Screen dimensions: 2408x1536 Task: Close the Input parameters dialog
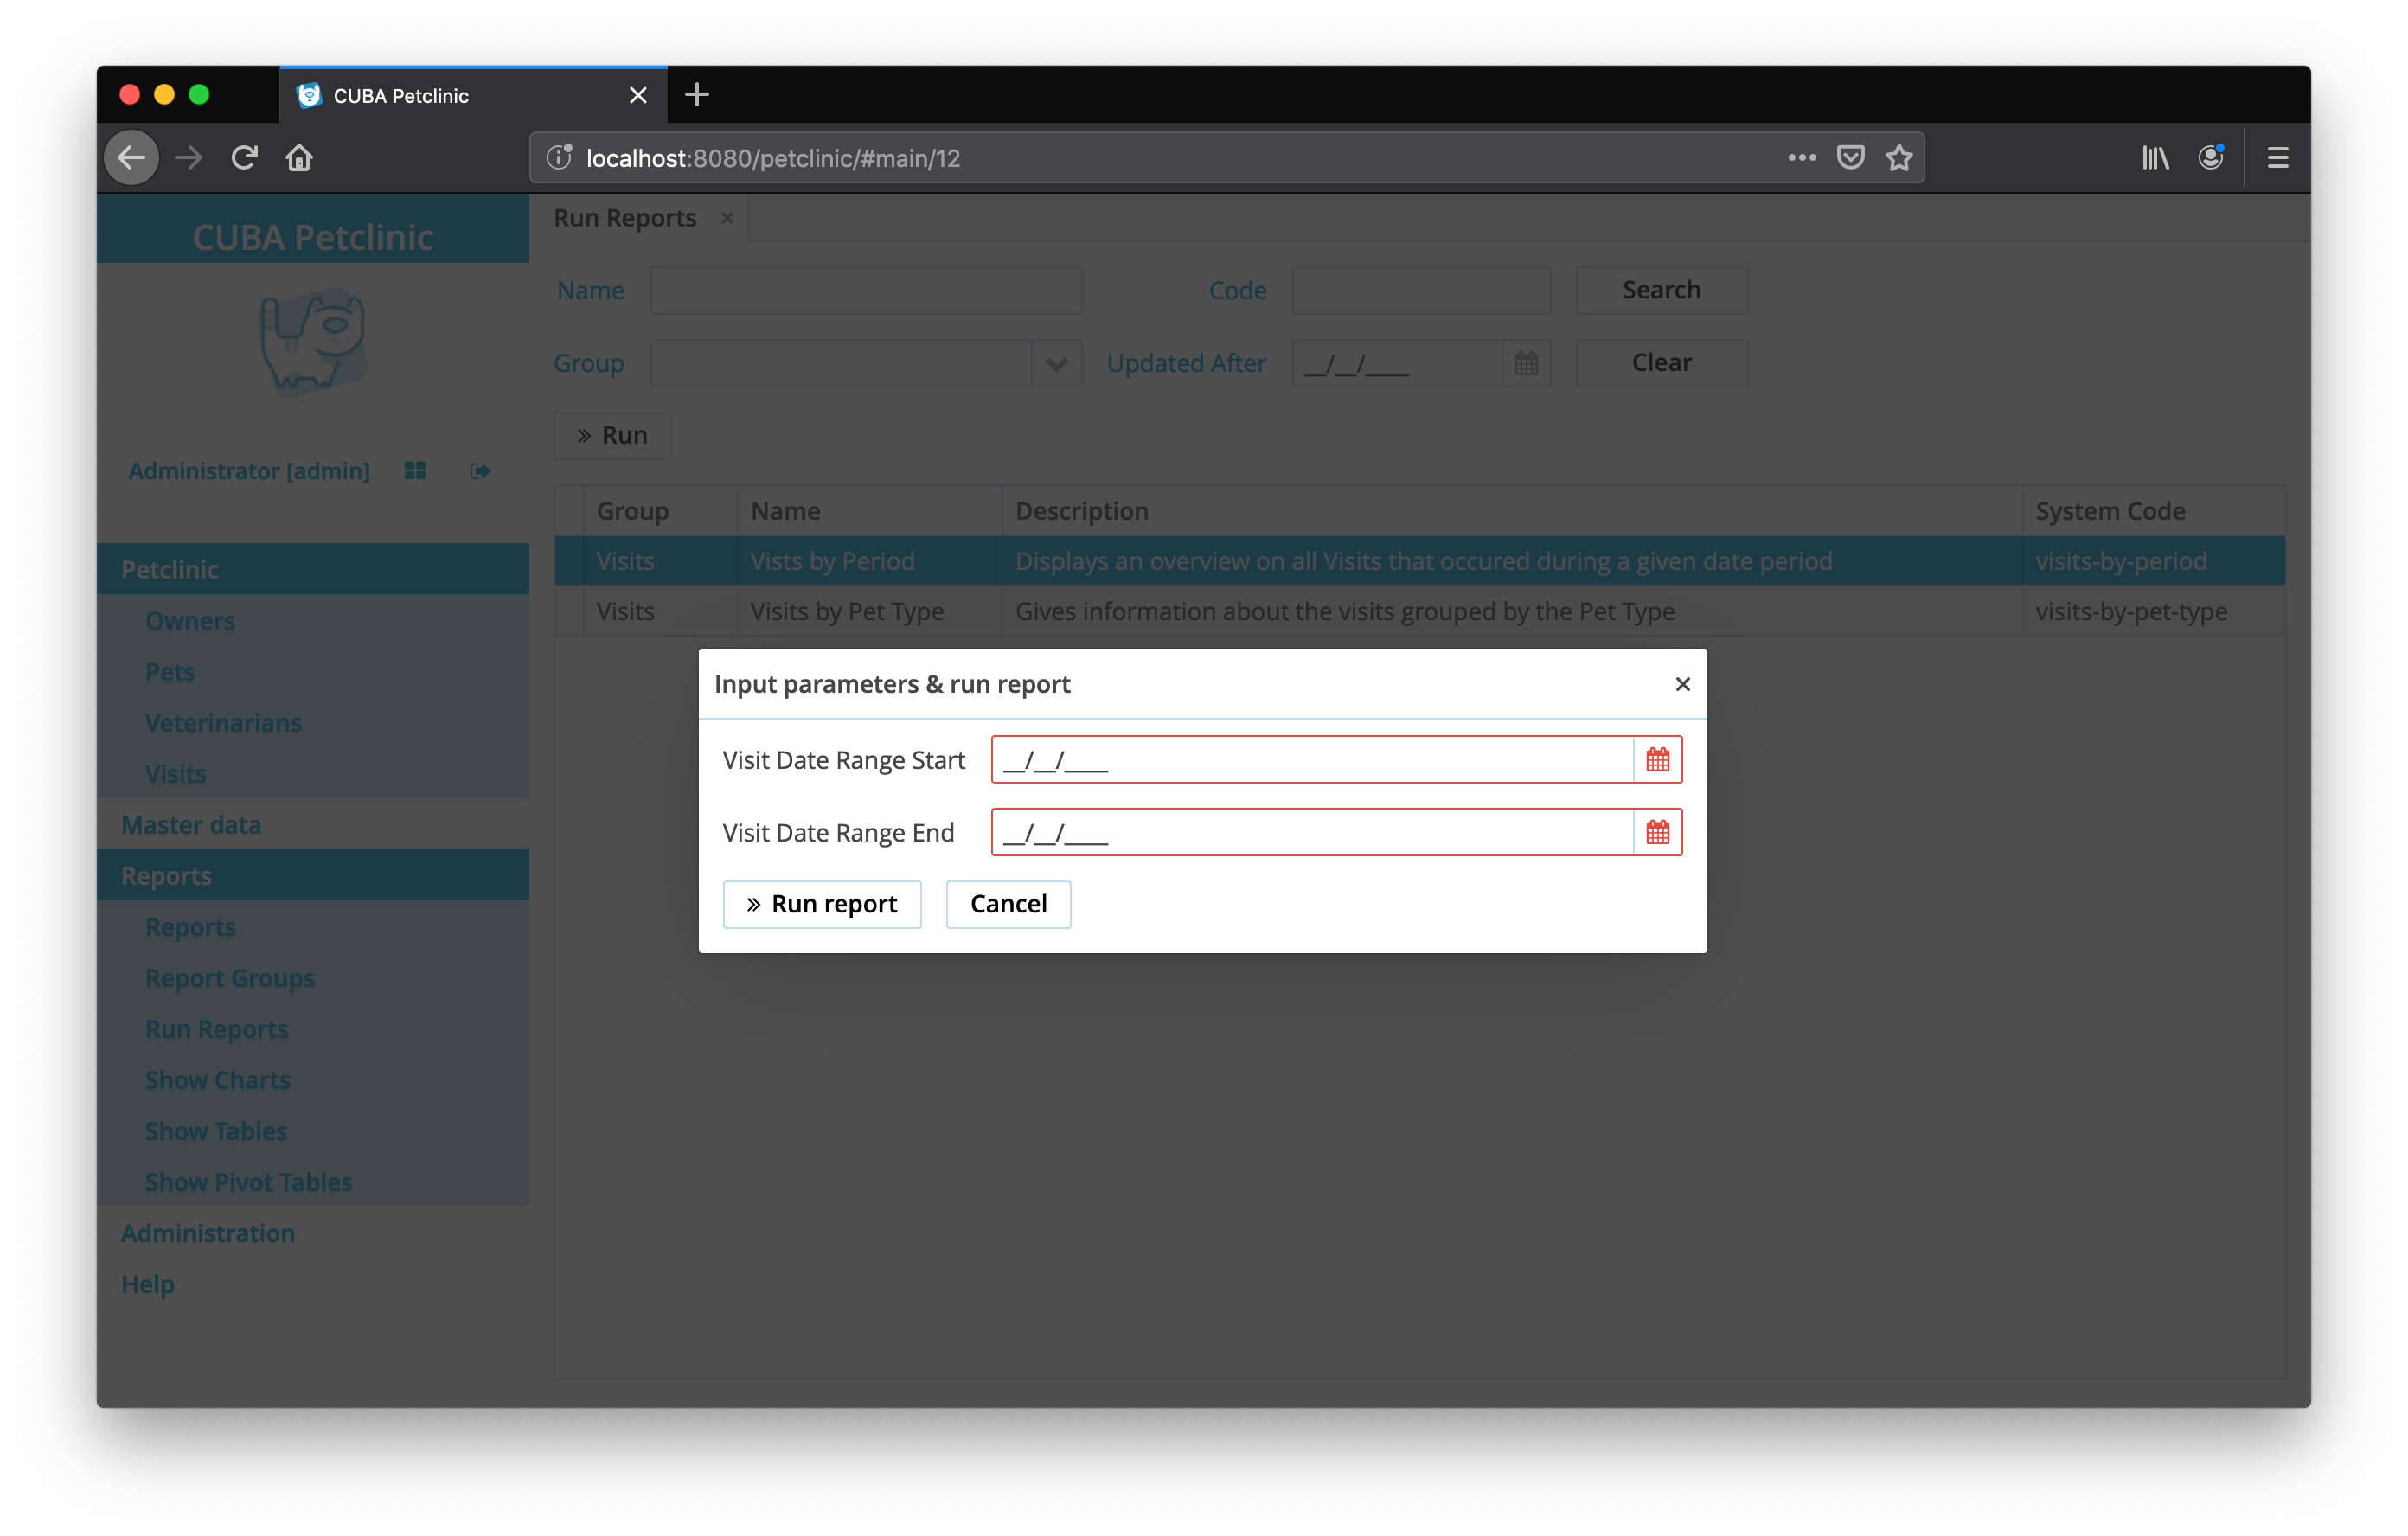tap(1682, 684)
